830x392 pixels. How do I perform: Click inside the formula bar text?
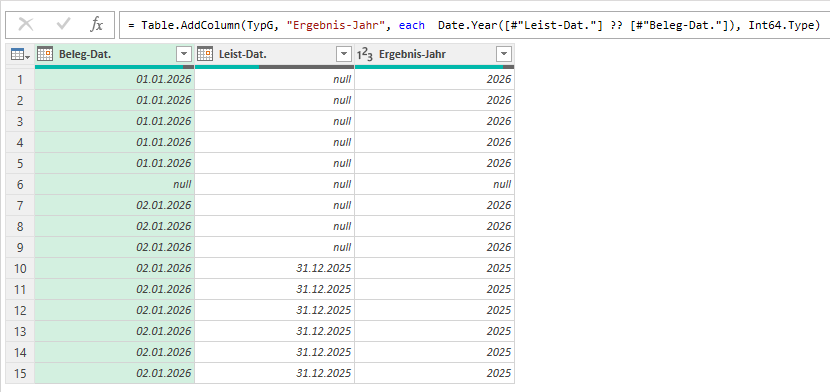click(x=474, y=25)
